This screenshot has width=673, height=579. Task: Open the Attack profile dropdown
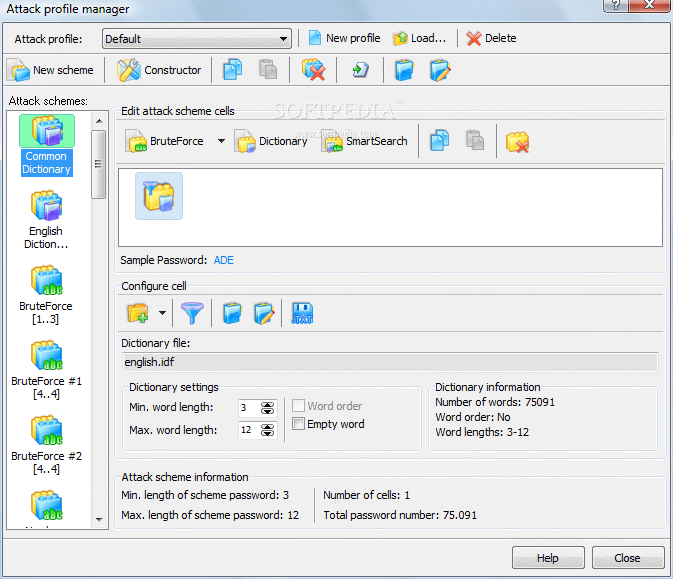pos(197,39)
